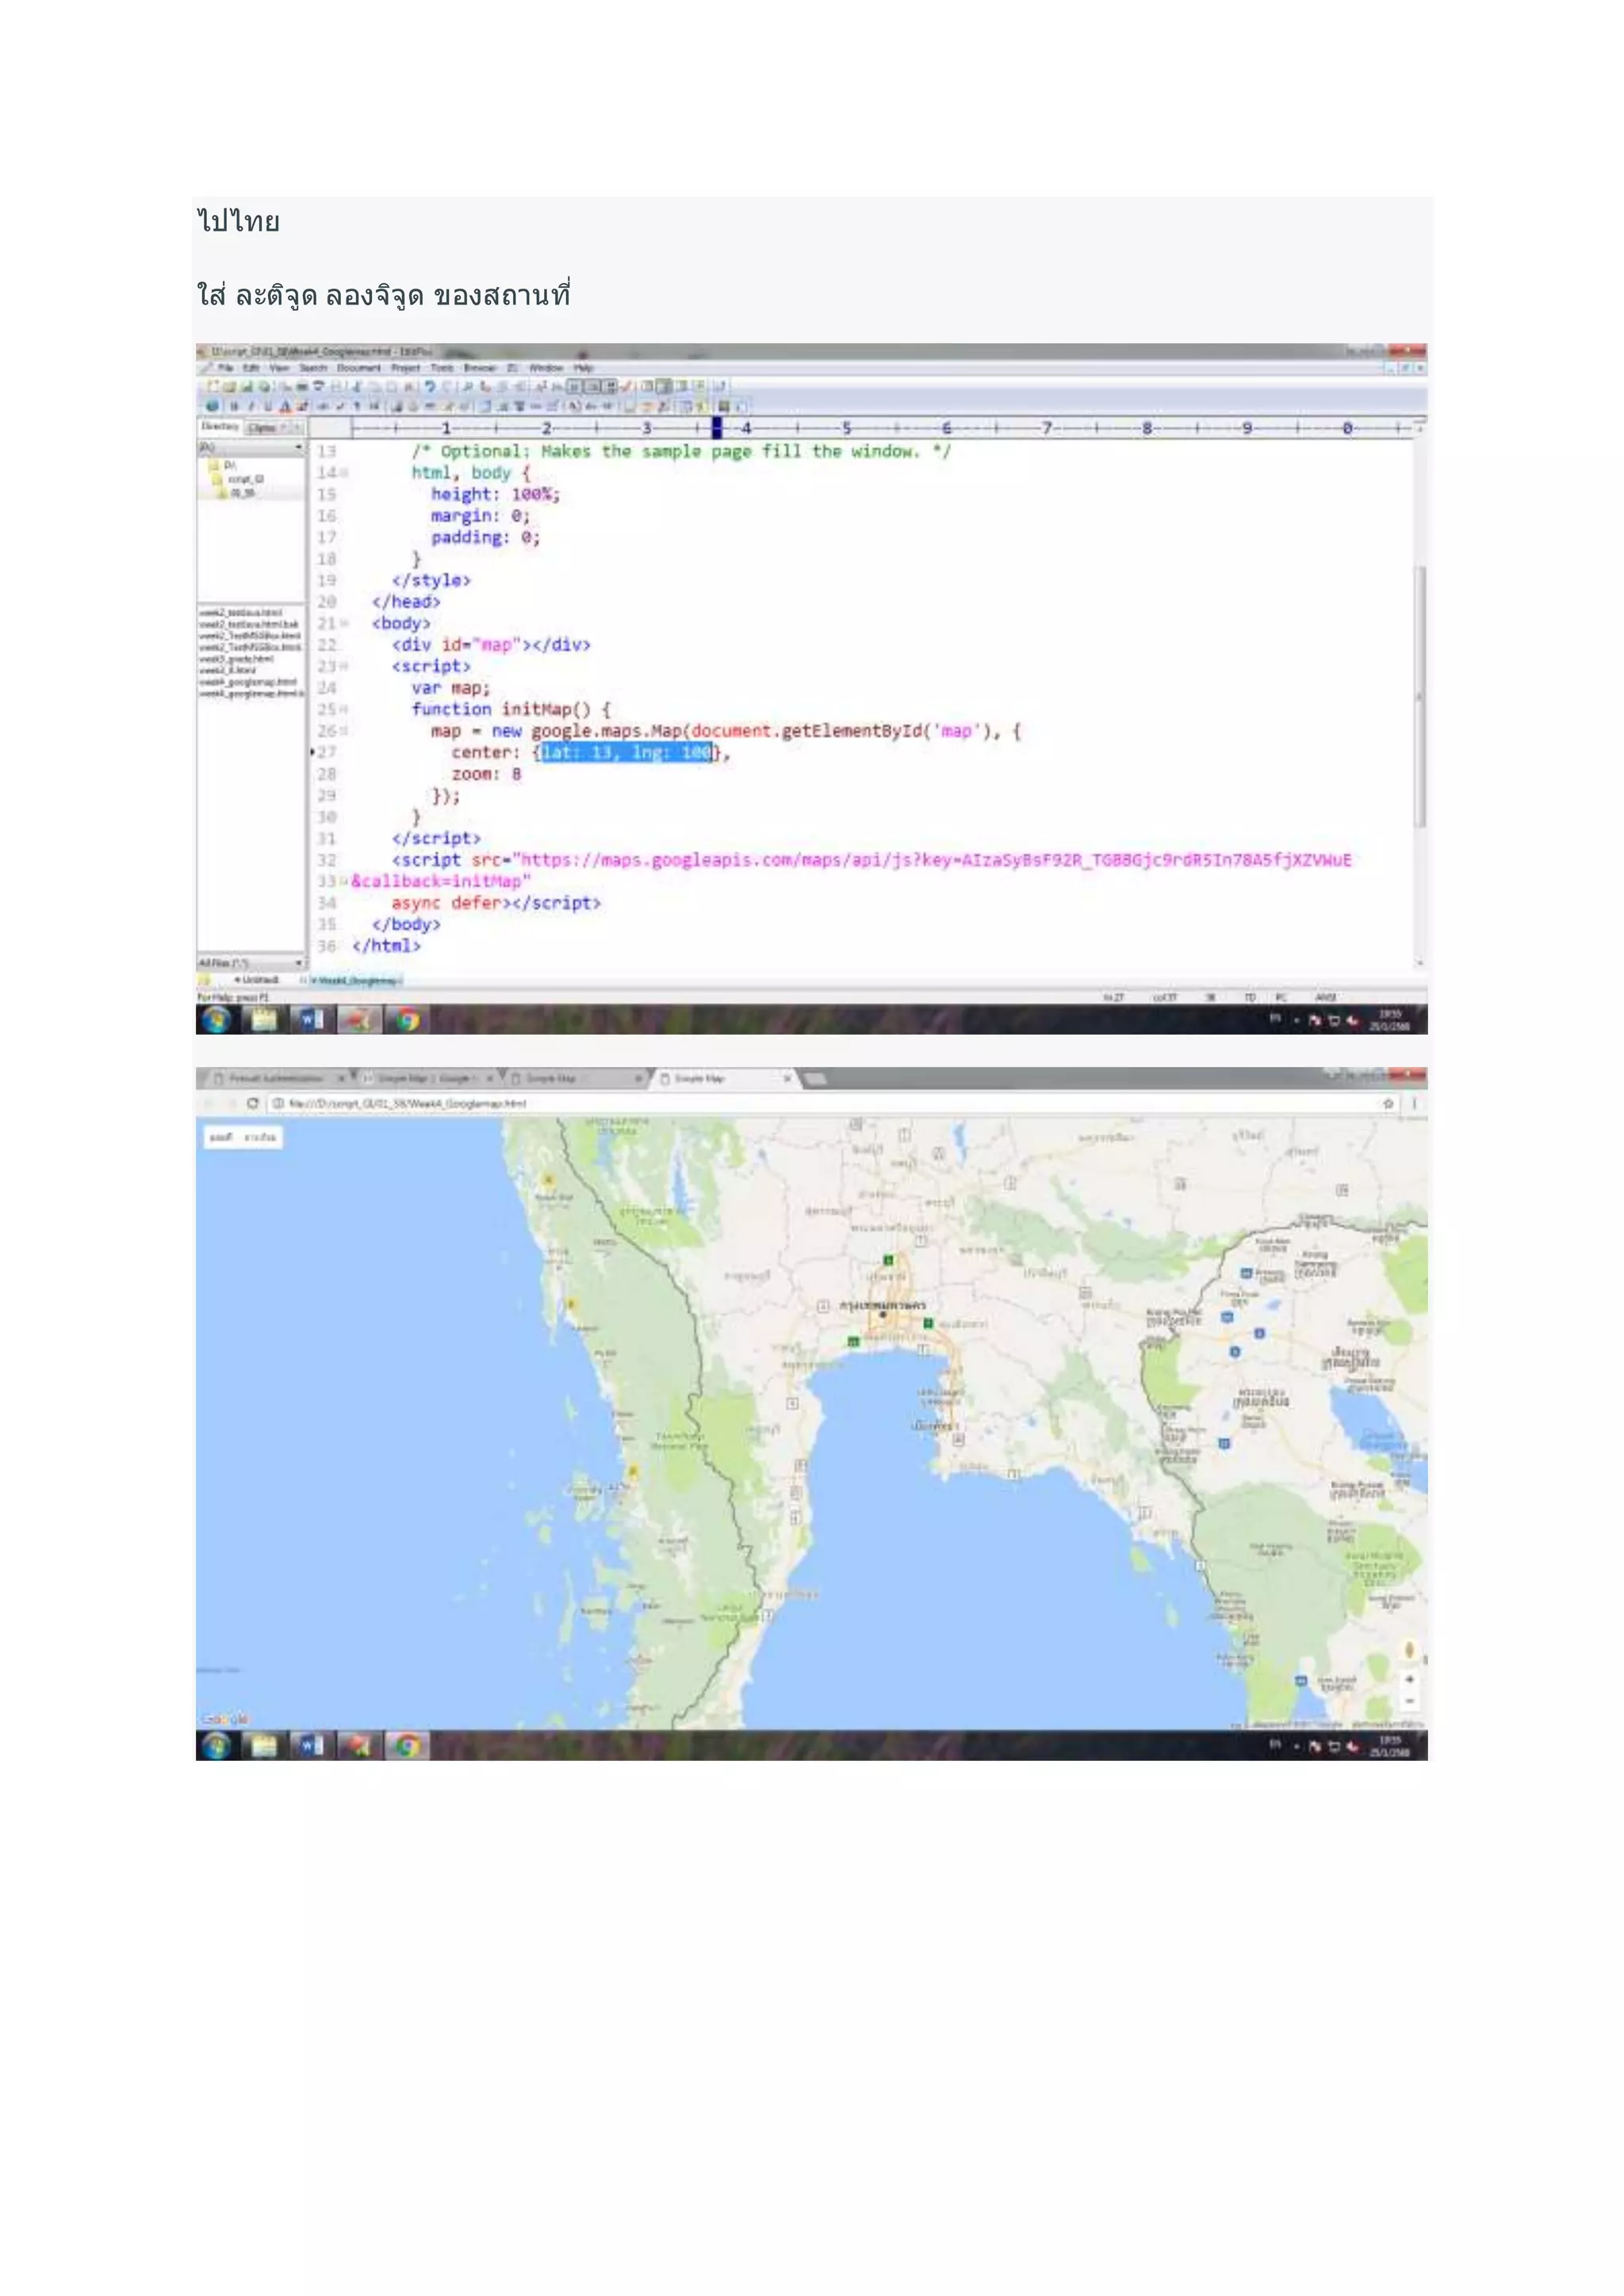Click the Bold formatting icon in HTML toolbar
The image size is (1624, 2296).
click(x=233, y=406)
